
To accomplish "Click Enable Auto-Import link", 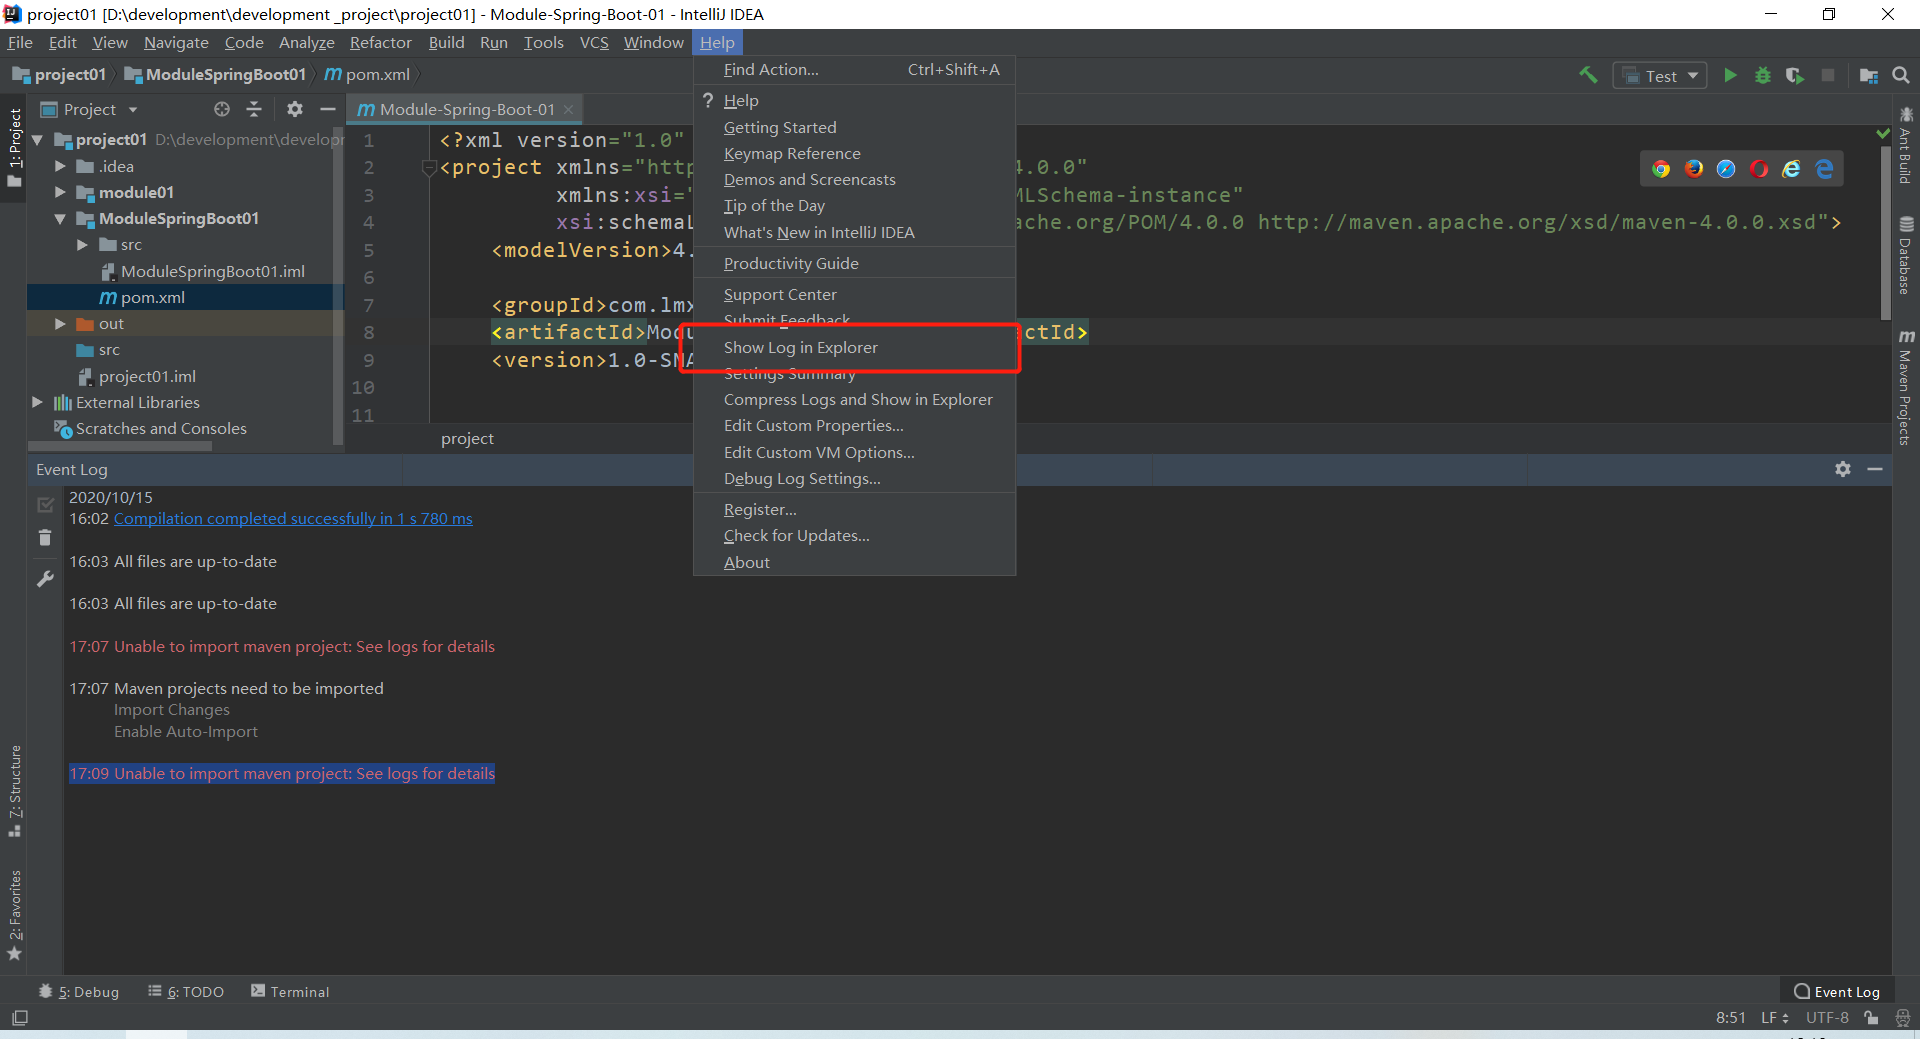I will (186, 732).
